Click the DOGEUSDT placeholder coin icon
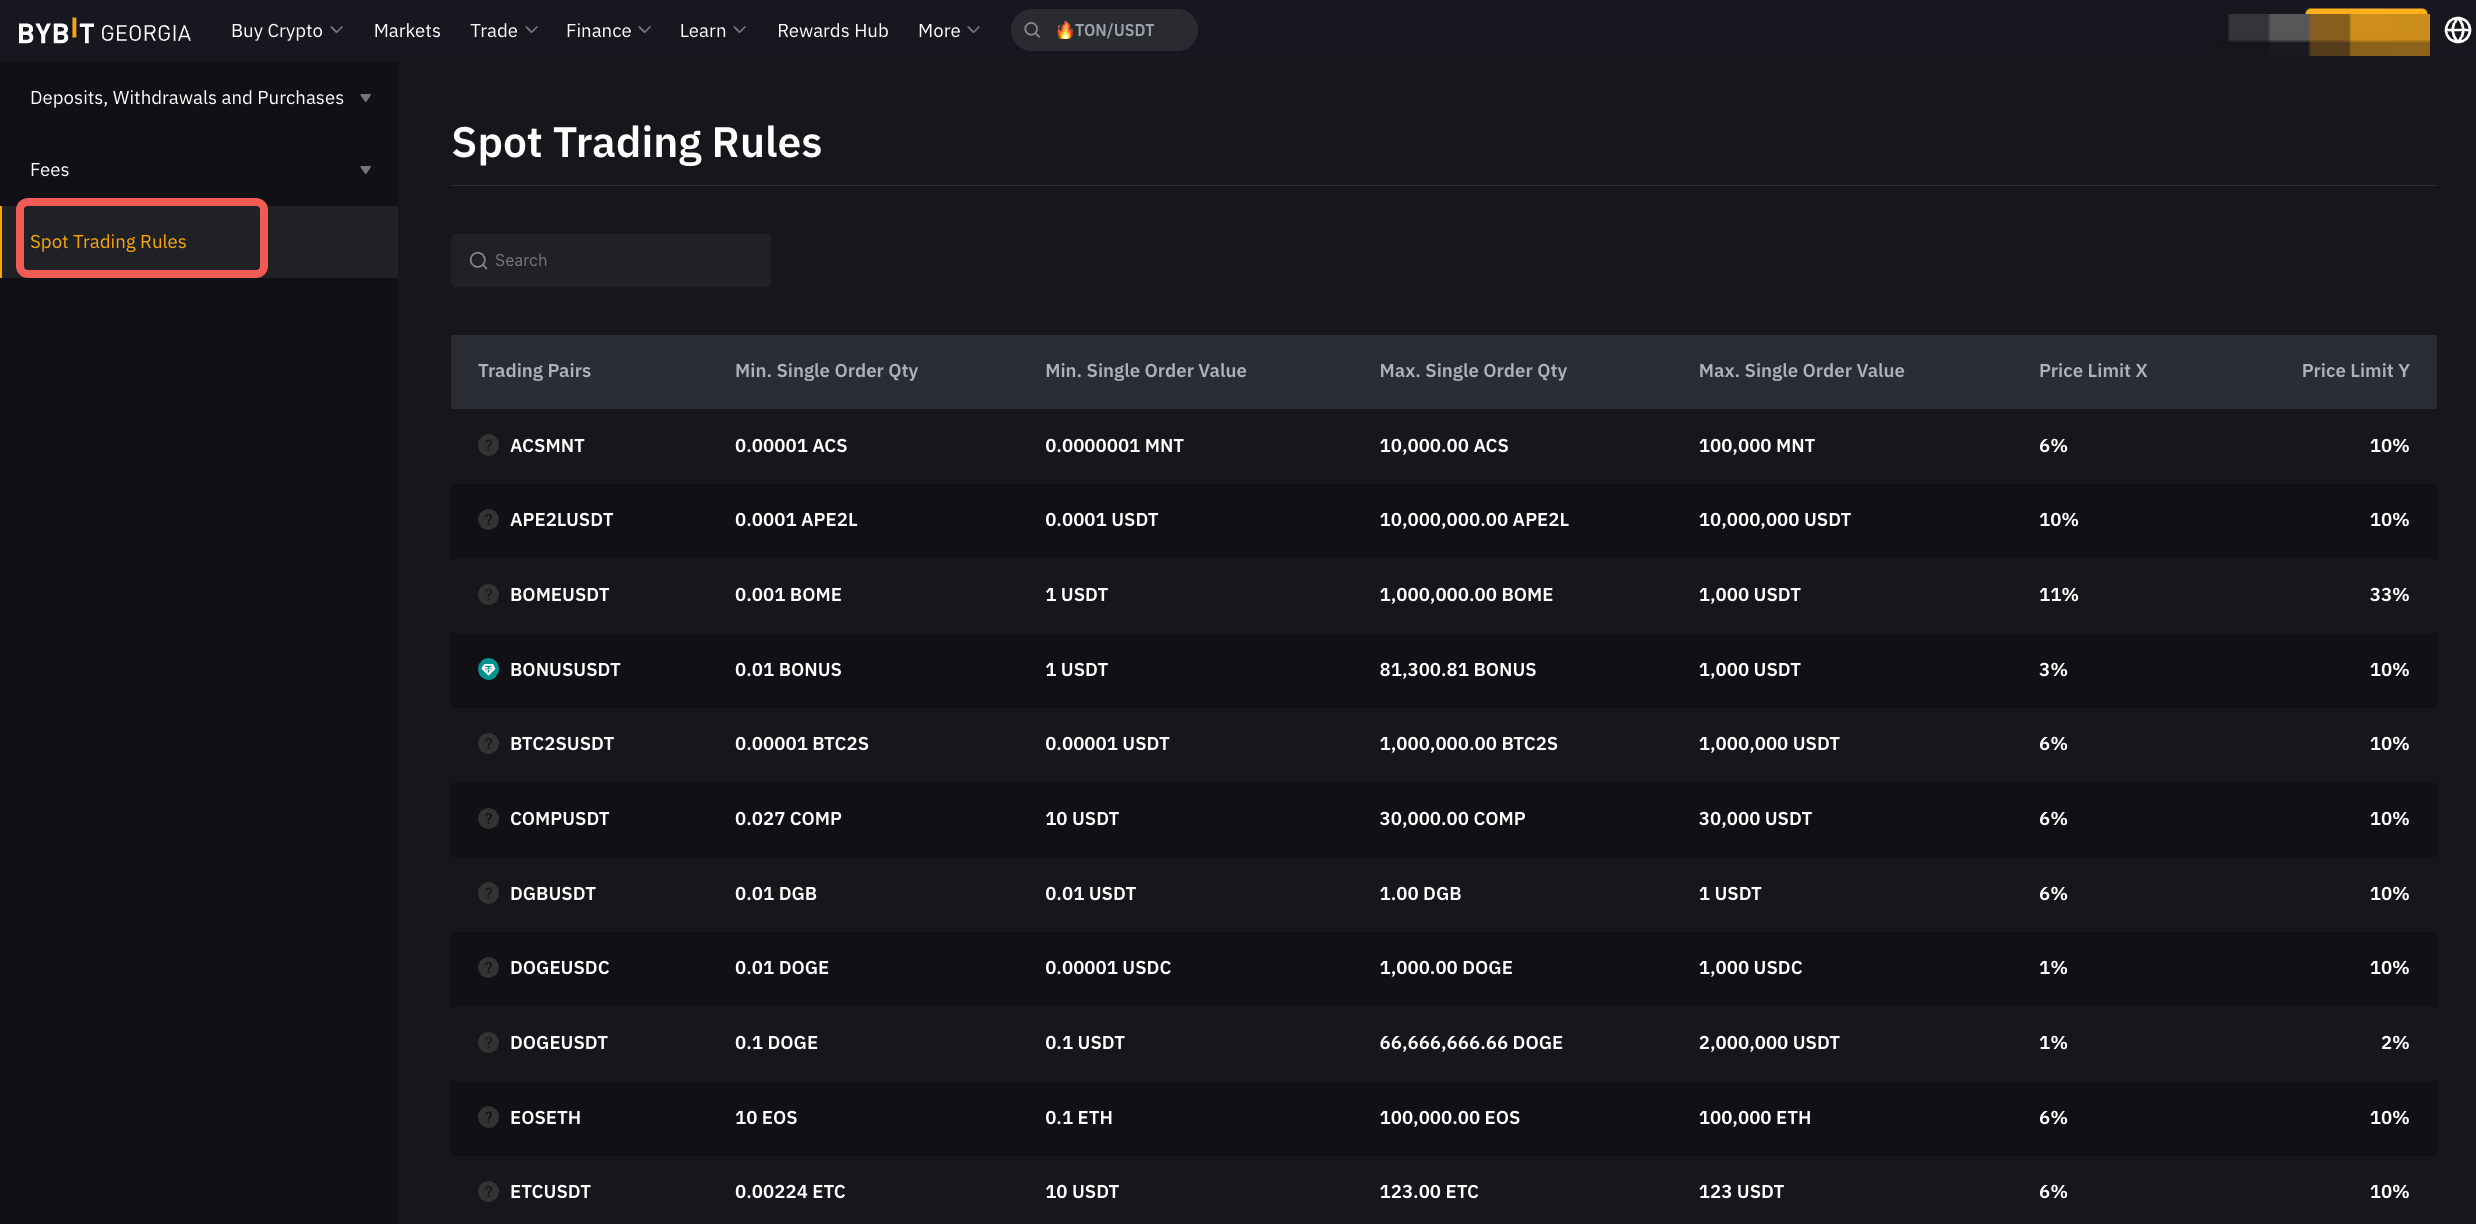Screen dimensions: 2476x1224 pyautogui.click(x=488, y=1042)
